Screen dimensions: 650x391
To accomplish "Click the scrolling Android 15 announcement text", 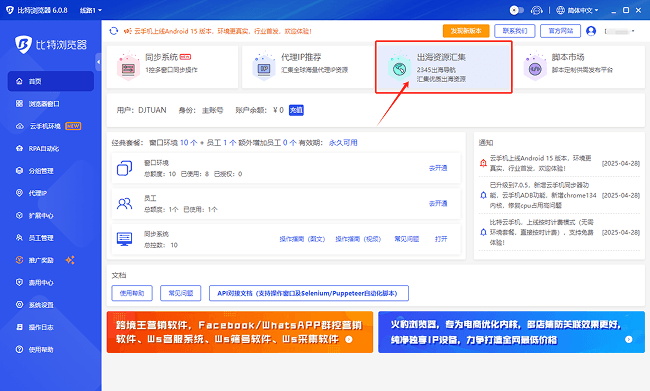I will (223, 31).
